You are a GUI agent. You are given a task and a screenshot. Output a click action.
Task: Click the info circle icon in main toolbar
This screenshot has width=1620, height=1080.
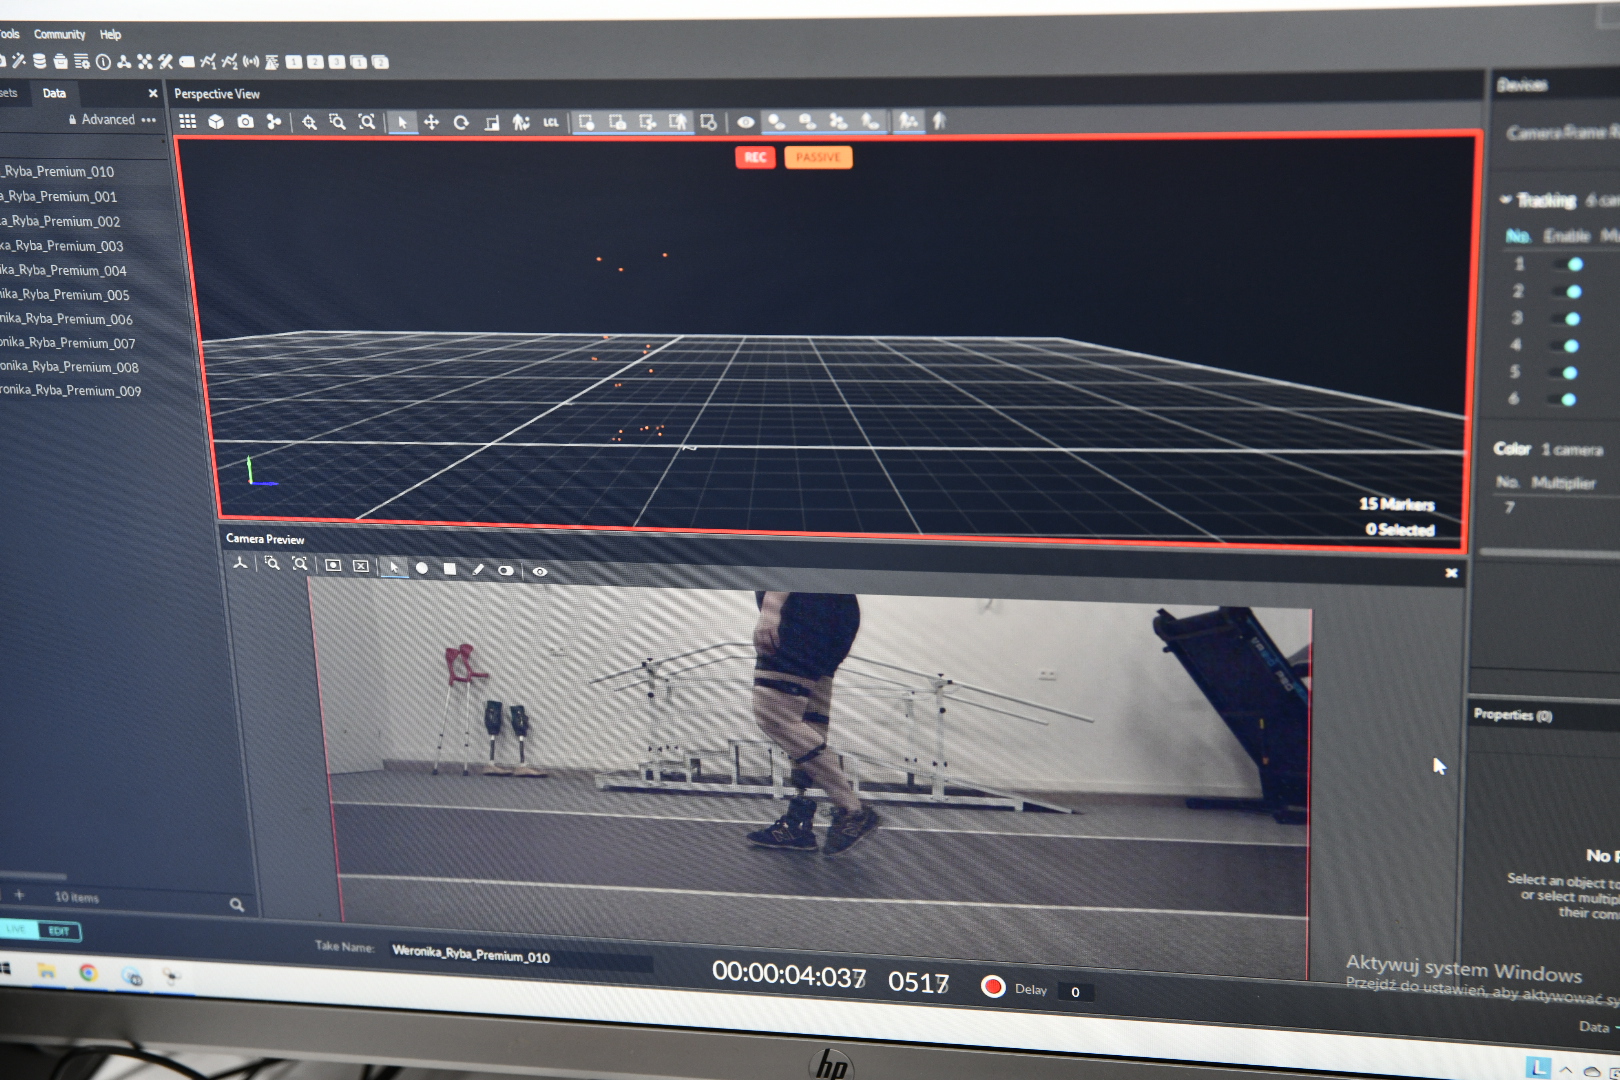[103, 62]
